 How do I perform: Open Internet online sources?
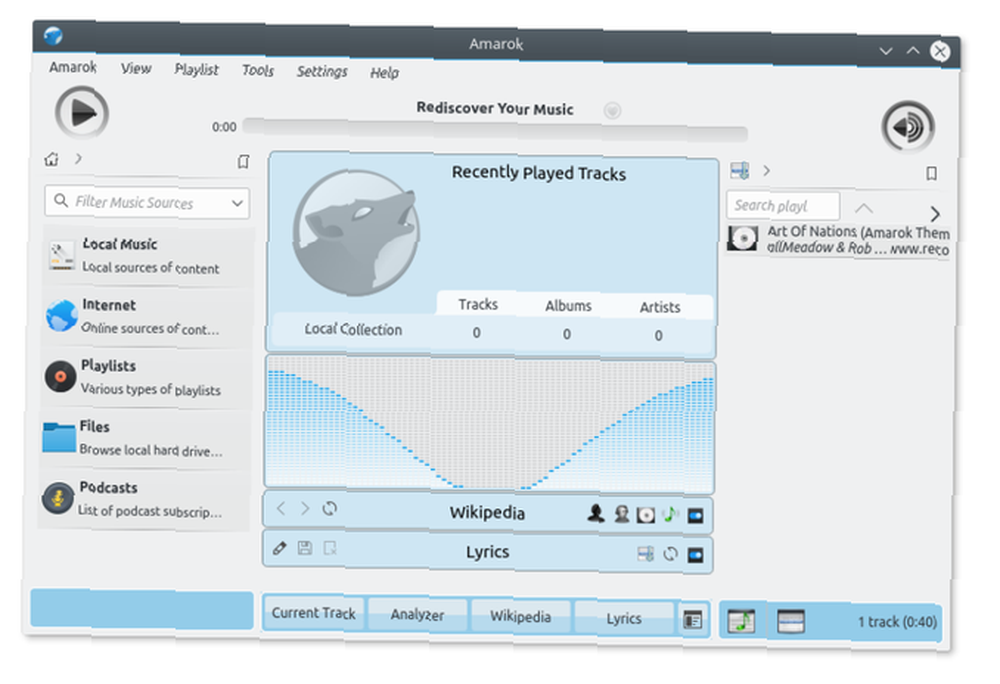[x=147, y=316]
